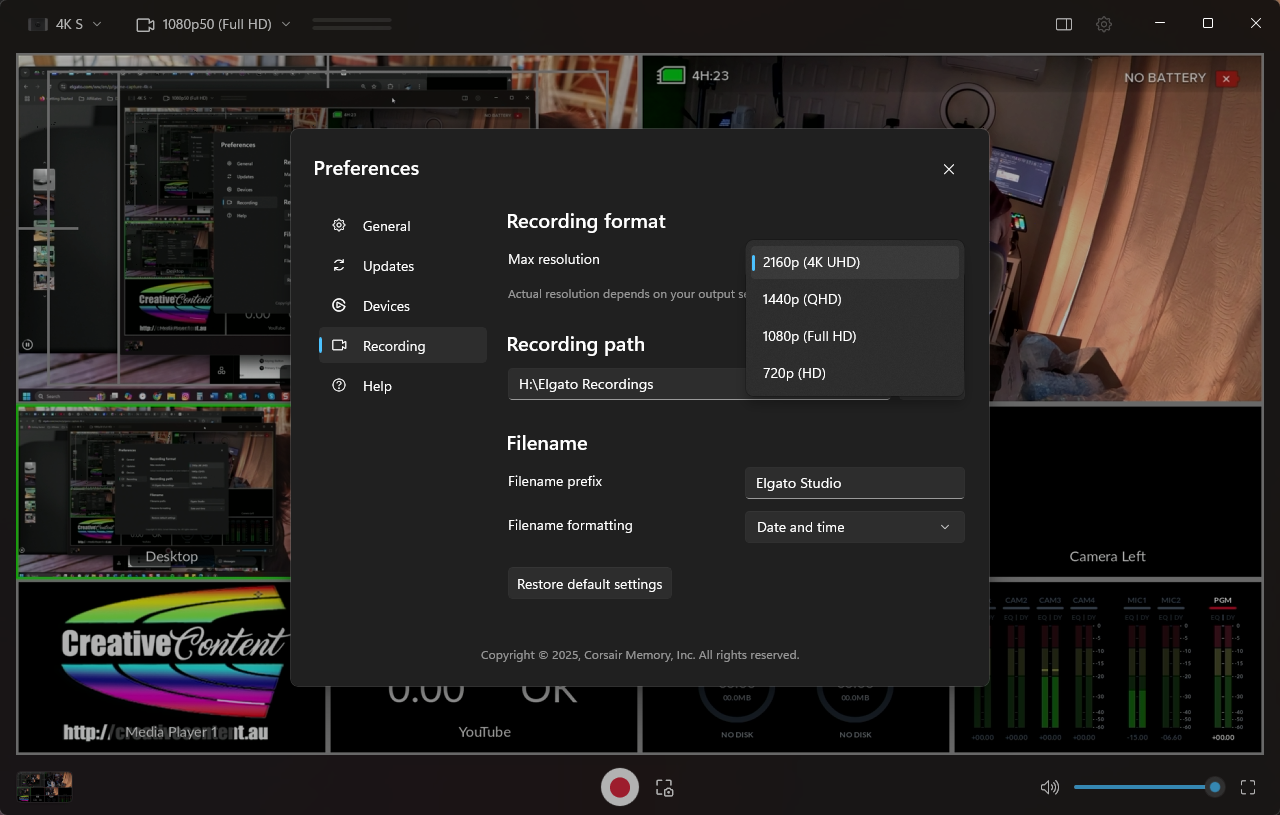Click Restore default settings button
This screenshot has width=1280, height=815.
(590, 584)
